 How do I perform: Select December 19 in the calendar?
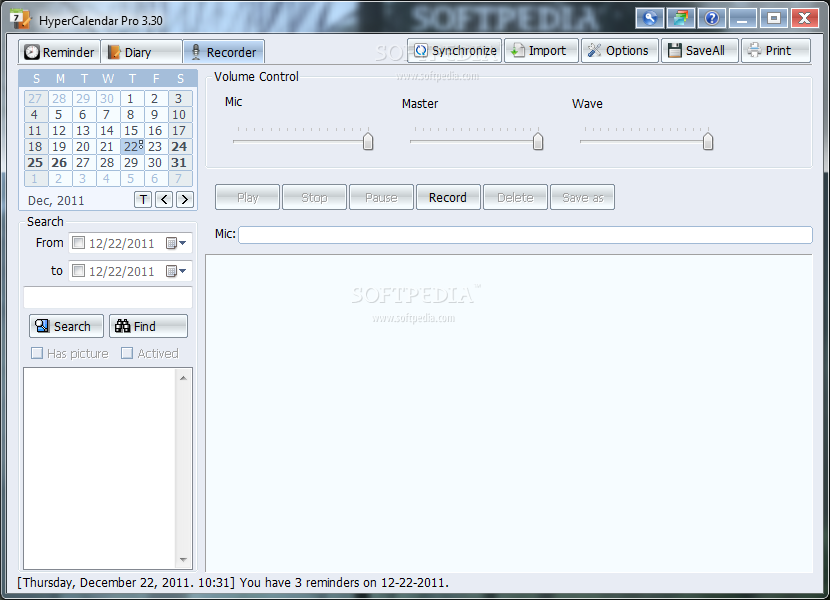59,147
